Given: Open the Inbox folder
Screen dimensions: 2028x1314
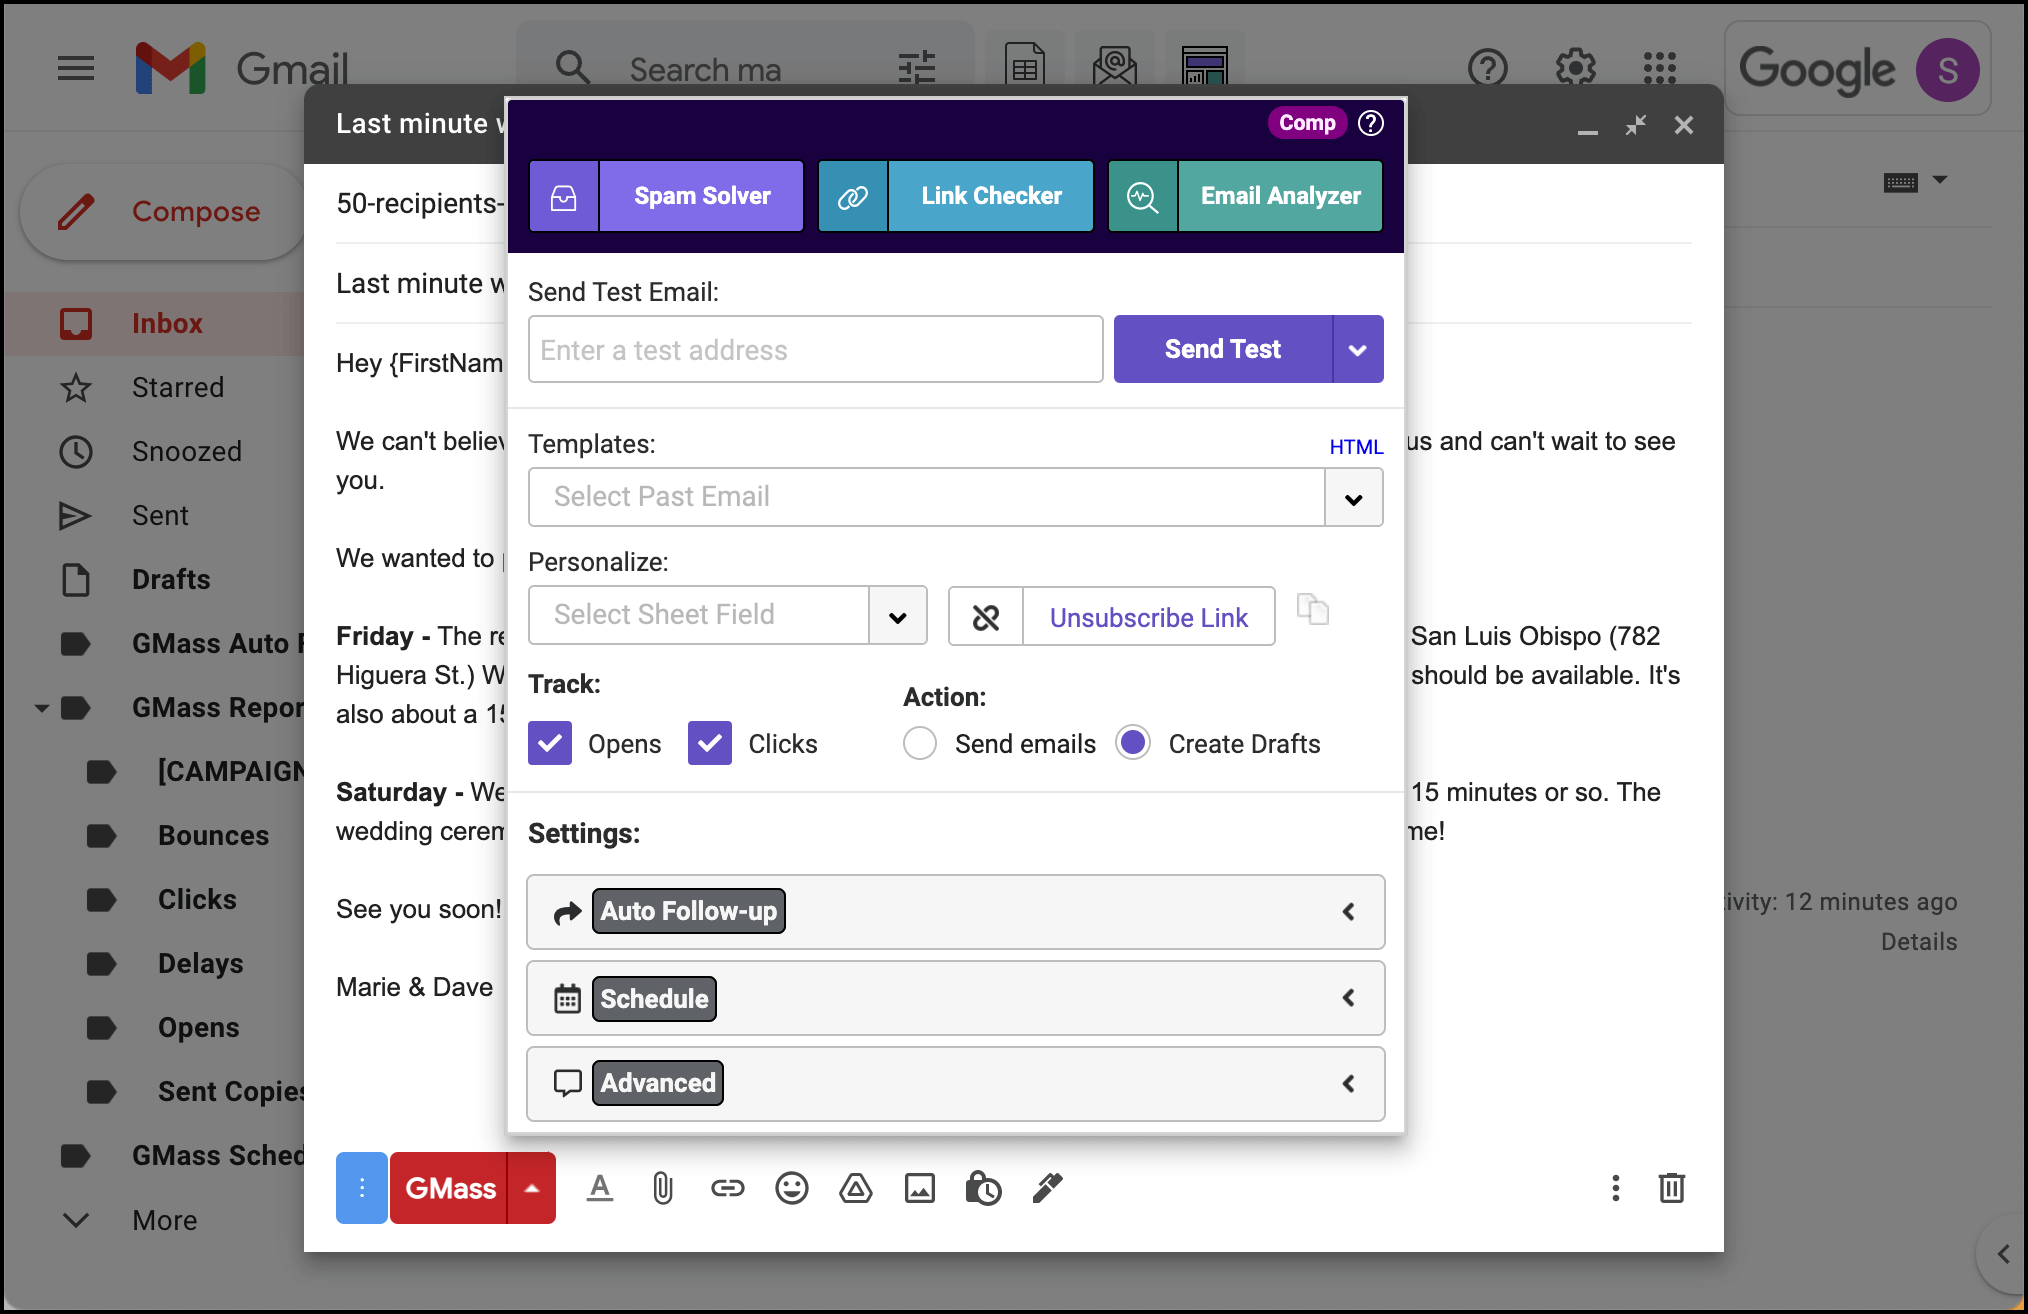Looking at the screenshot, I should pos(166,324).
